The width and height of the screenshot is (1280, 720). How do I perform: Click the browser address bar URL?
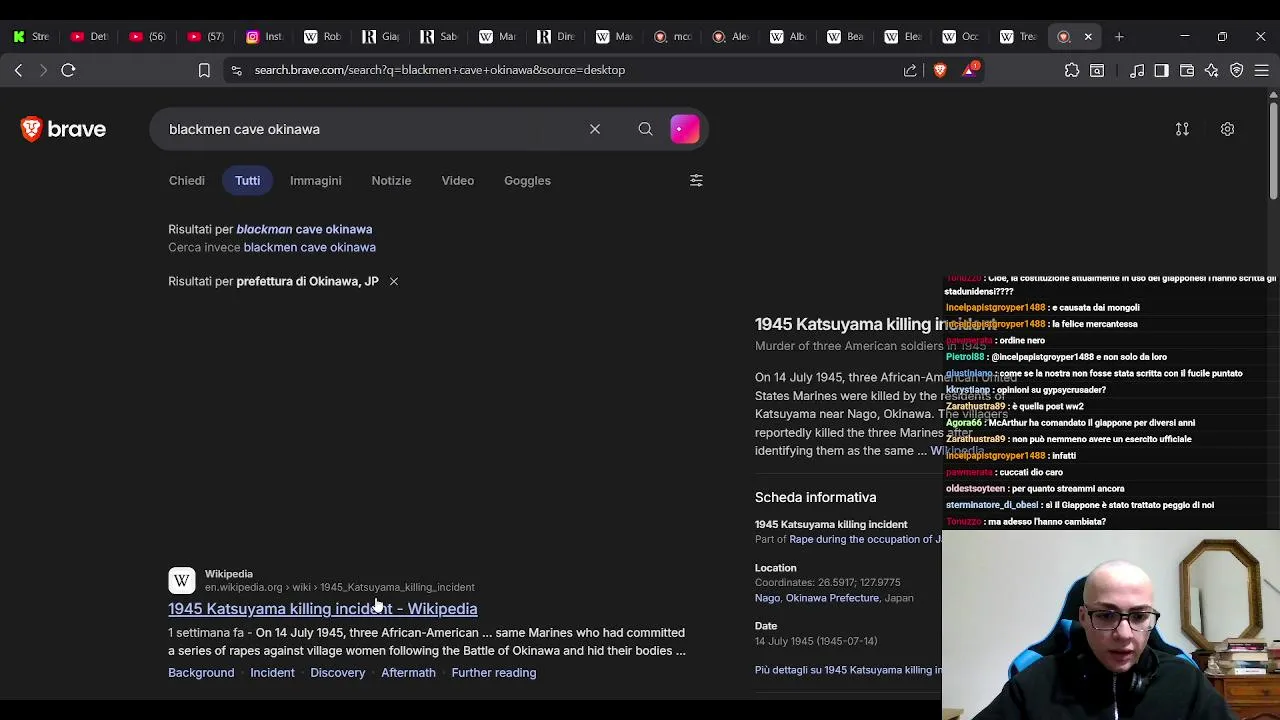tap(440, 70)
